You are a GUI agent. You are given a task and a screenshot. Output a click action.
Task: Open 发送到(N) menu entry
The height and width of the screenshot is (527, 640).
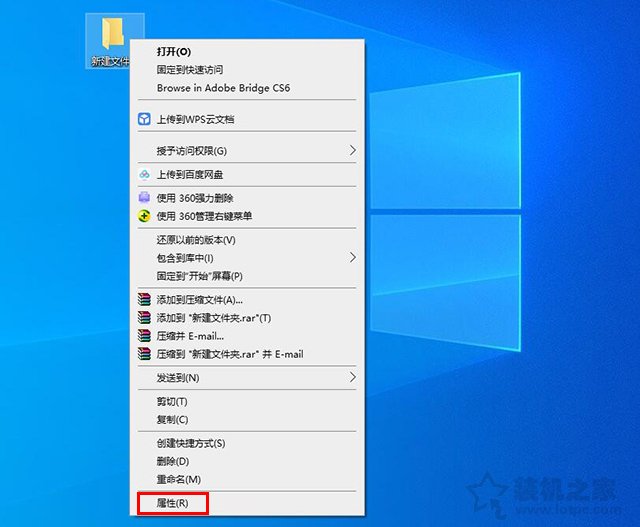[x=247, y=378]
